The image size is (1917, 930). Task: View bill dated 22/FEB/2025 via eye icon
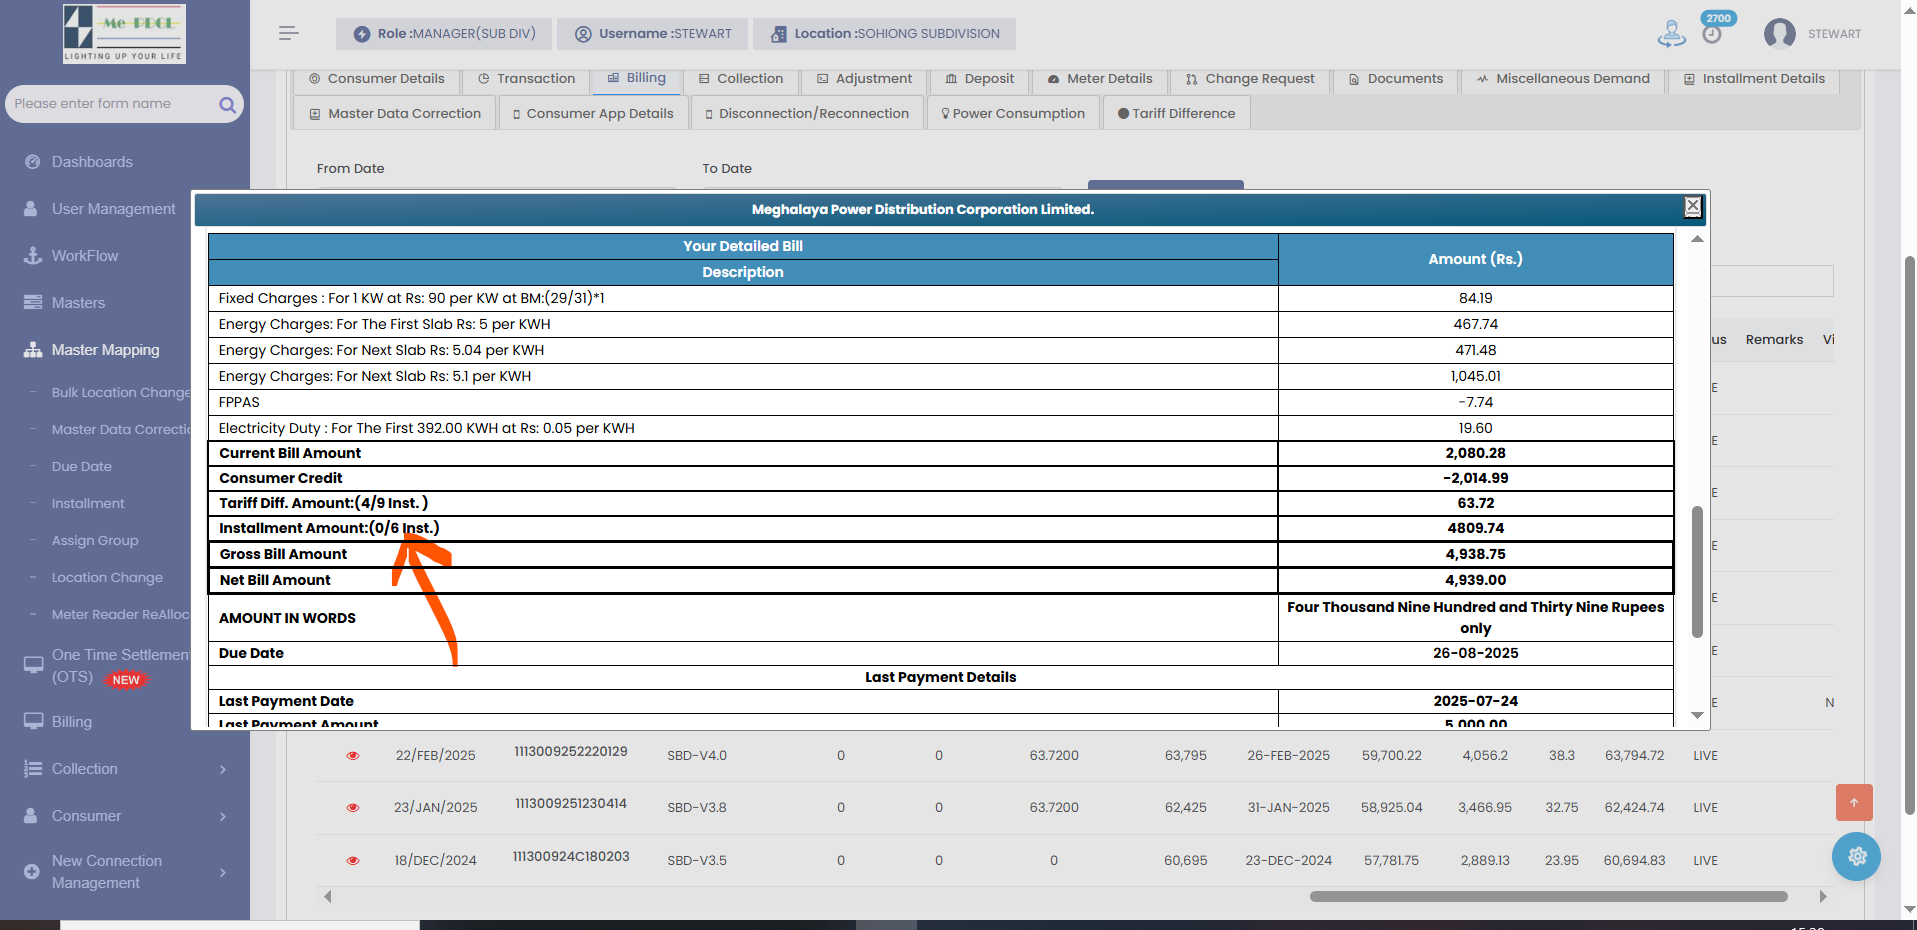coord(353,756)
